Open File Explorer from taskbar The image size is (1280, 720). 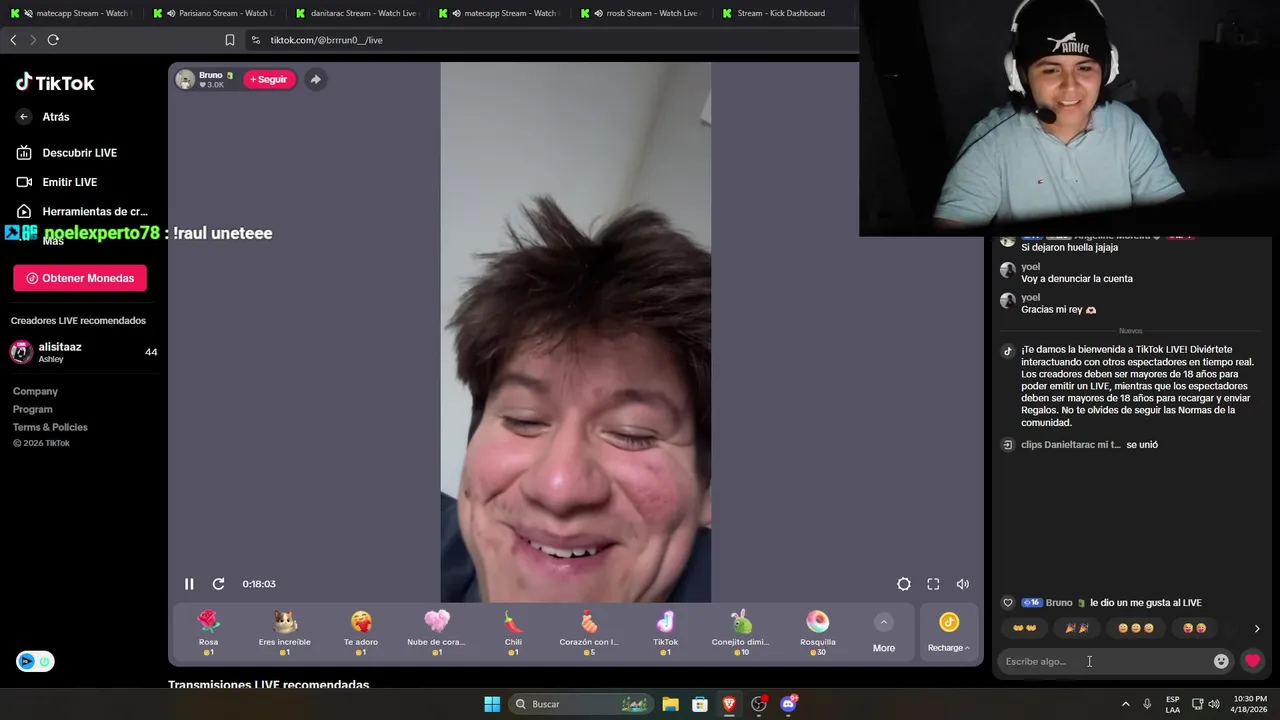click(670, 704)
